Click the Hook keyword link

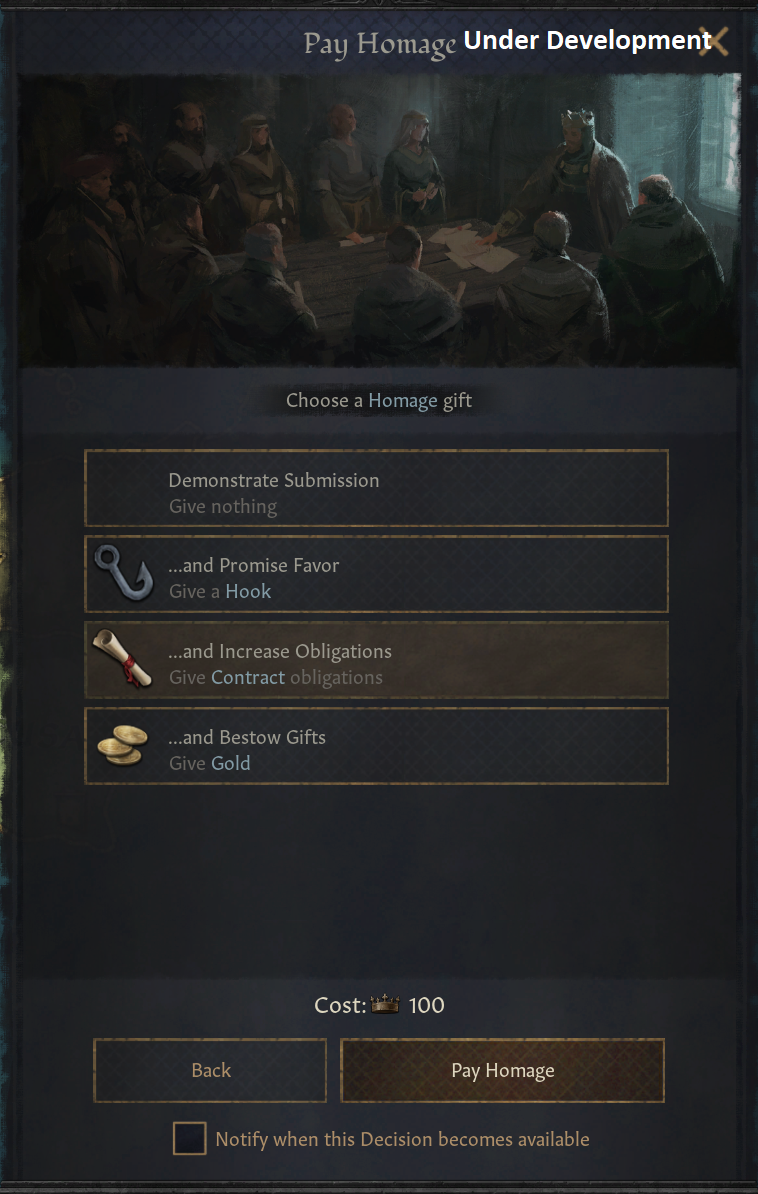pyautogui.click(x=248, y=592)
